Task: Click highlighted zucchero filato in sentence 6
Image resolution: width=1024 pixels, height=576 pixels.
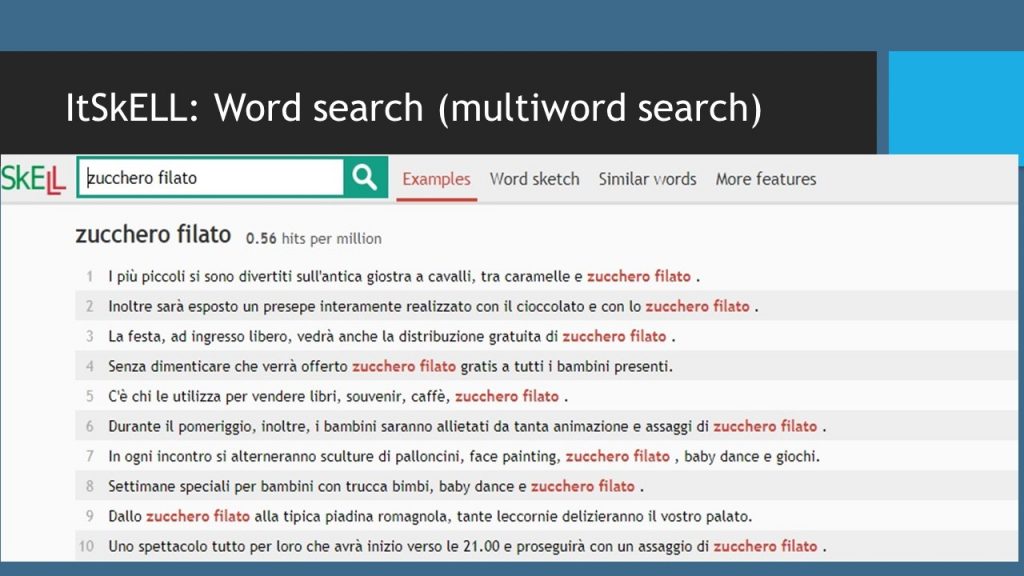Action: click(765, 426)
